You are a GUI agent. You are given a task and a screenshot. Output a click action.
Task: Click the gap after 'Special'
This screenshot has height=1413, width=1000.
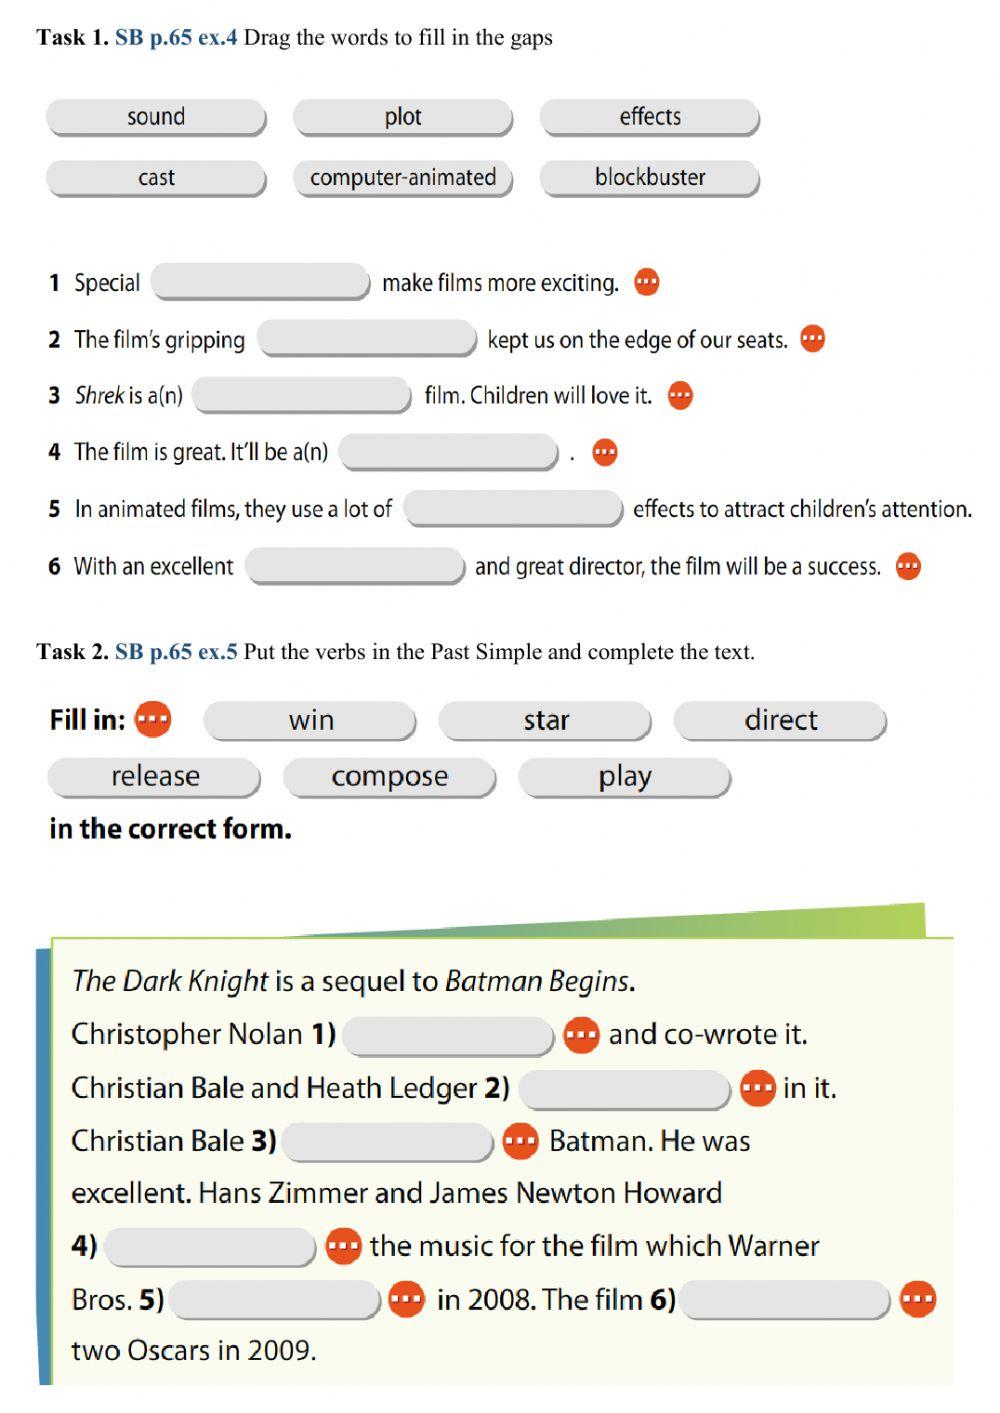(x=261, y=283)
